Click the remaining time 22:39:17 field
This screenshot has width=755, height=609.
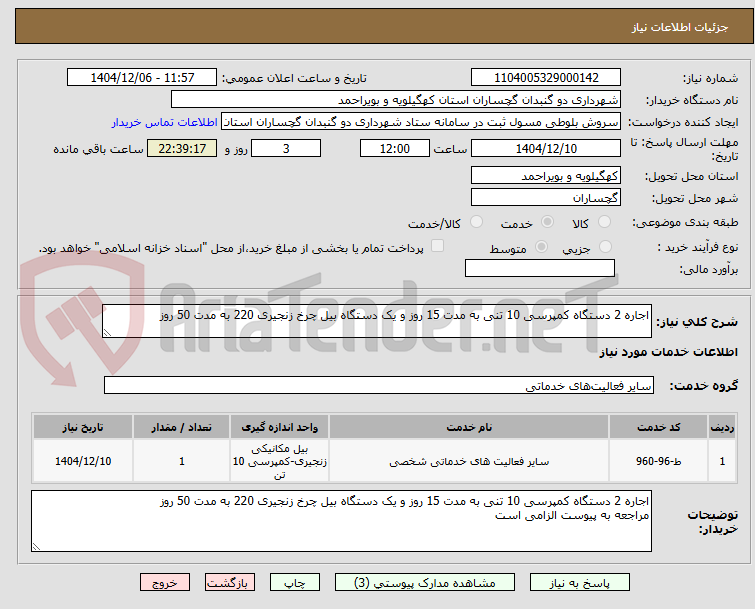pyautogui.click(x=182, y=148)
